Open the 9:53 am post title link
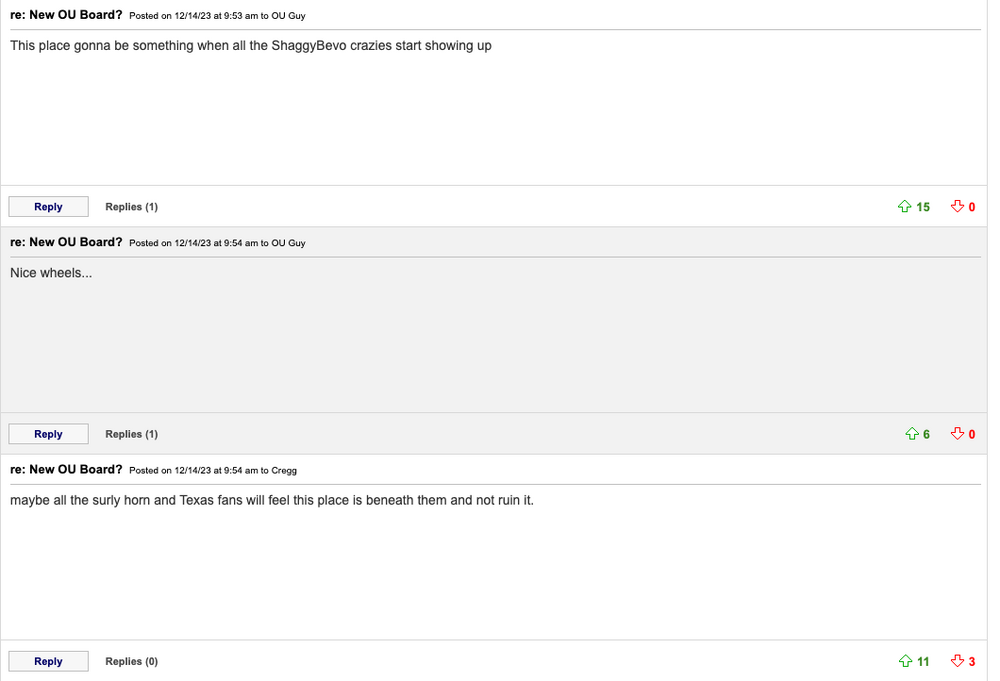 [x=66, y=15]
